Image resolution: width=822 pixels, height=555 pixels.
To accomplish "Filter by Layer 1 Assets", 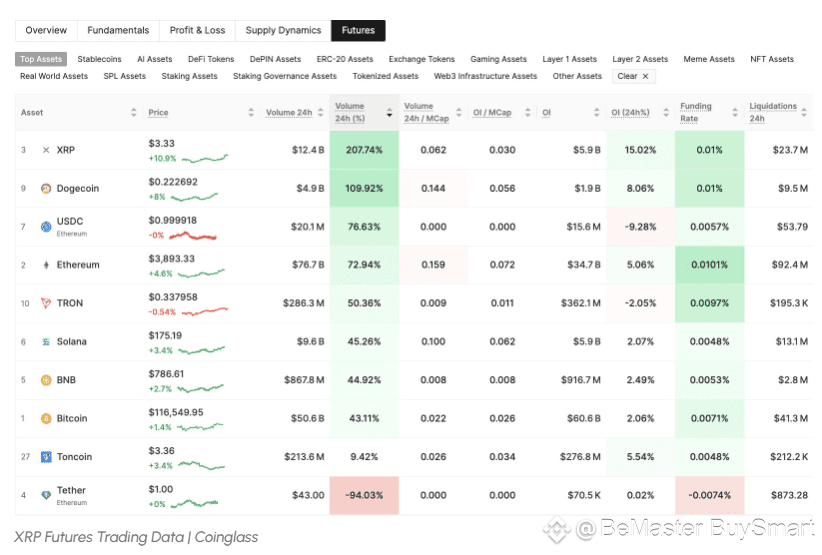I will coord(570,59).
